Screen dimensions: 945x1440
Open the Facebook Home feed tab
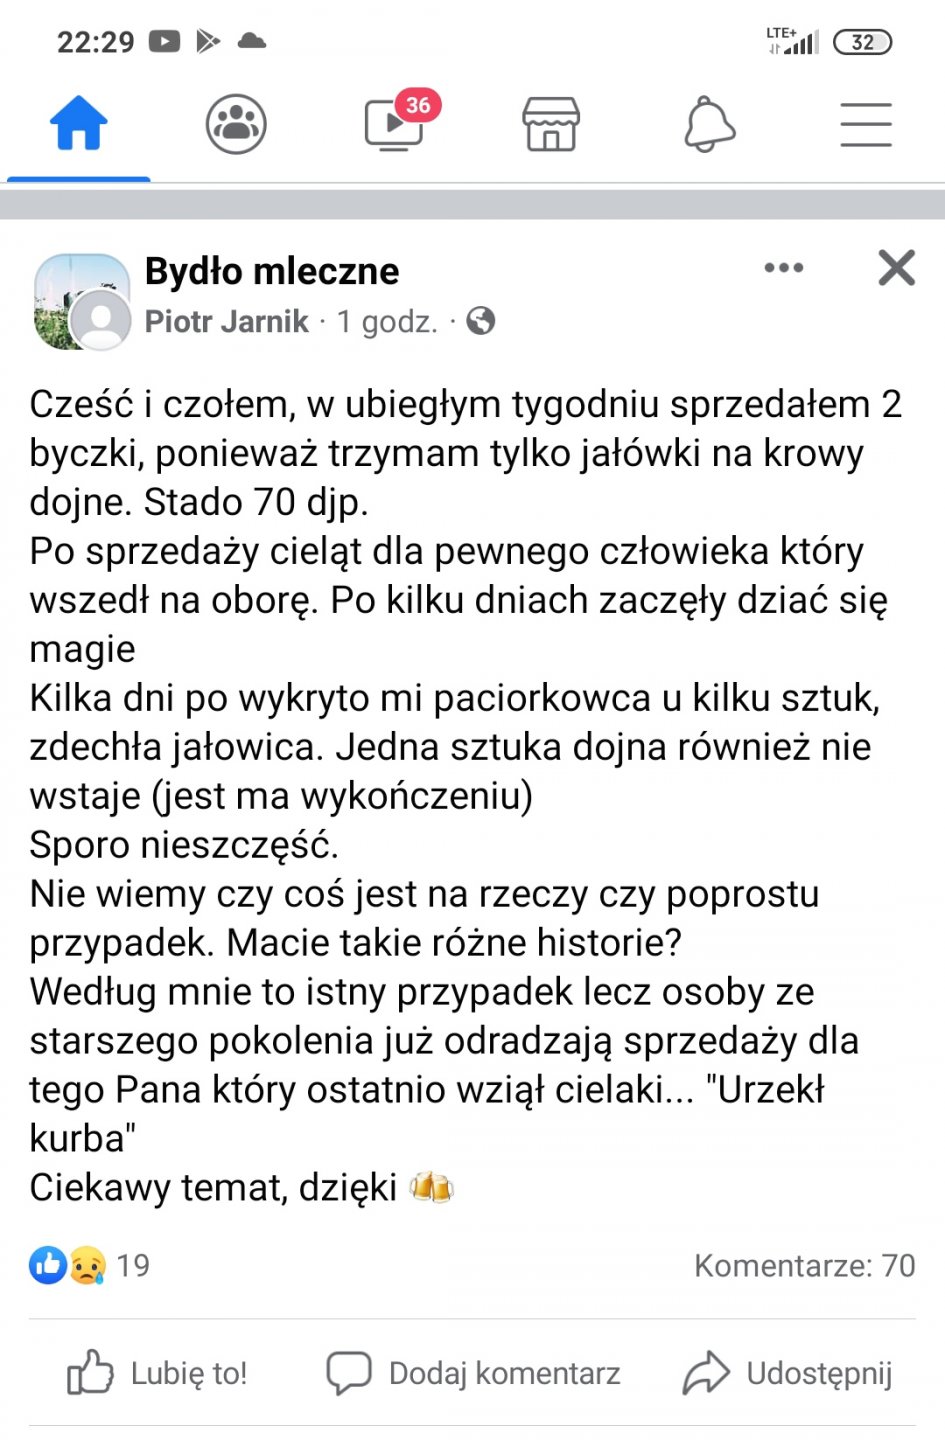tap(78, 124)
